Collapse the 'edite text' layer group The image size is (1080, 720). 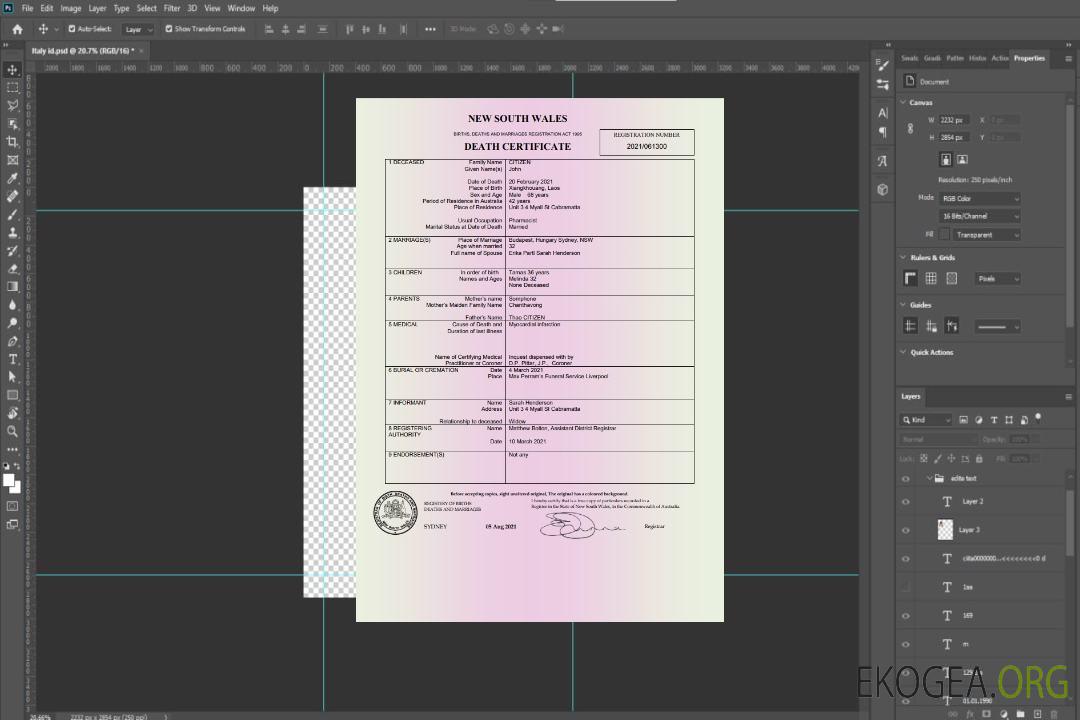pyautogui.click(x=929, y=478)
